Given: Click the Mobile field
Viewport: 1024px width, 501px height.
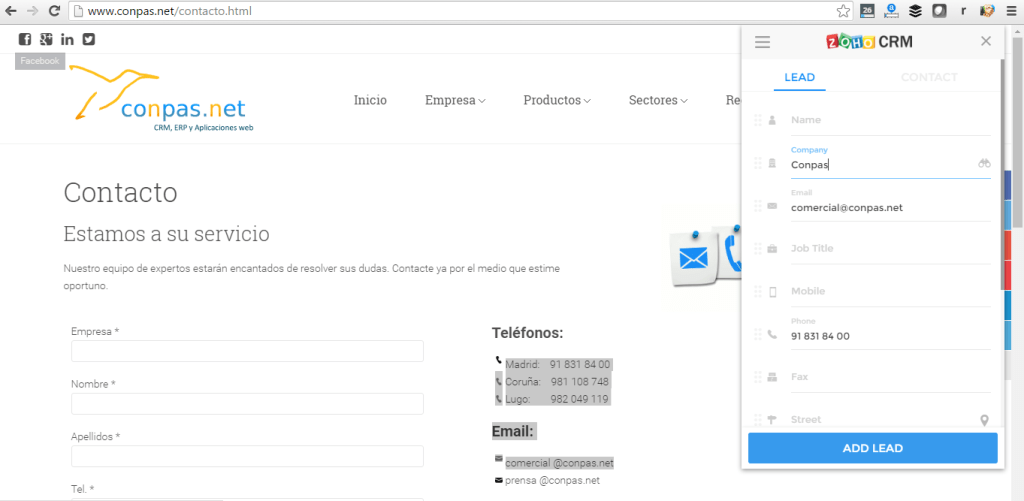Looking at the screenshot, I should 890,291.
